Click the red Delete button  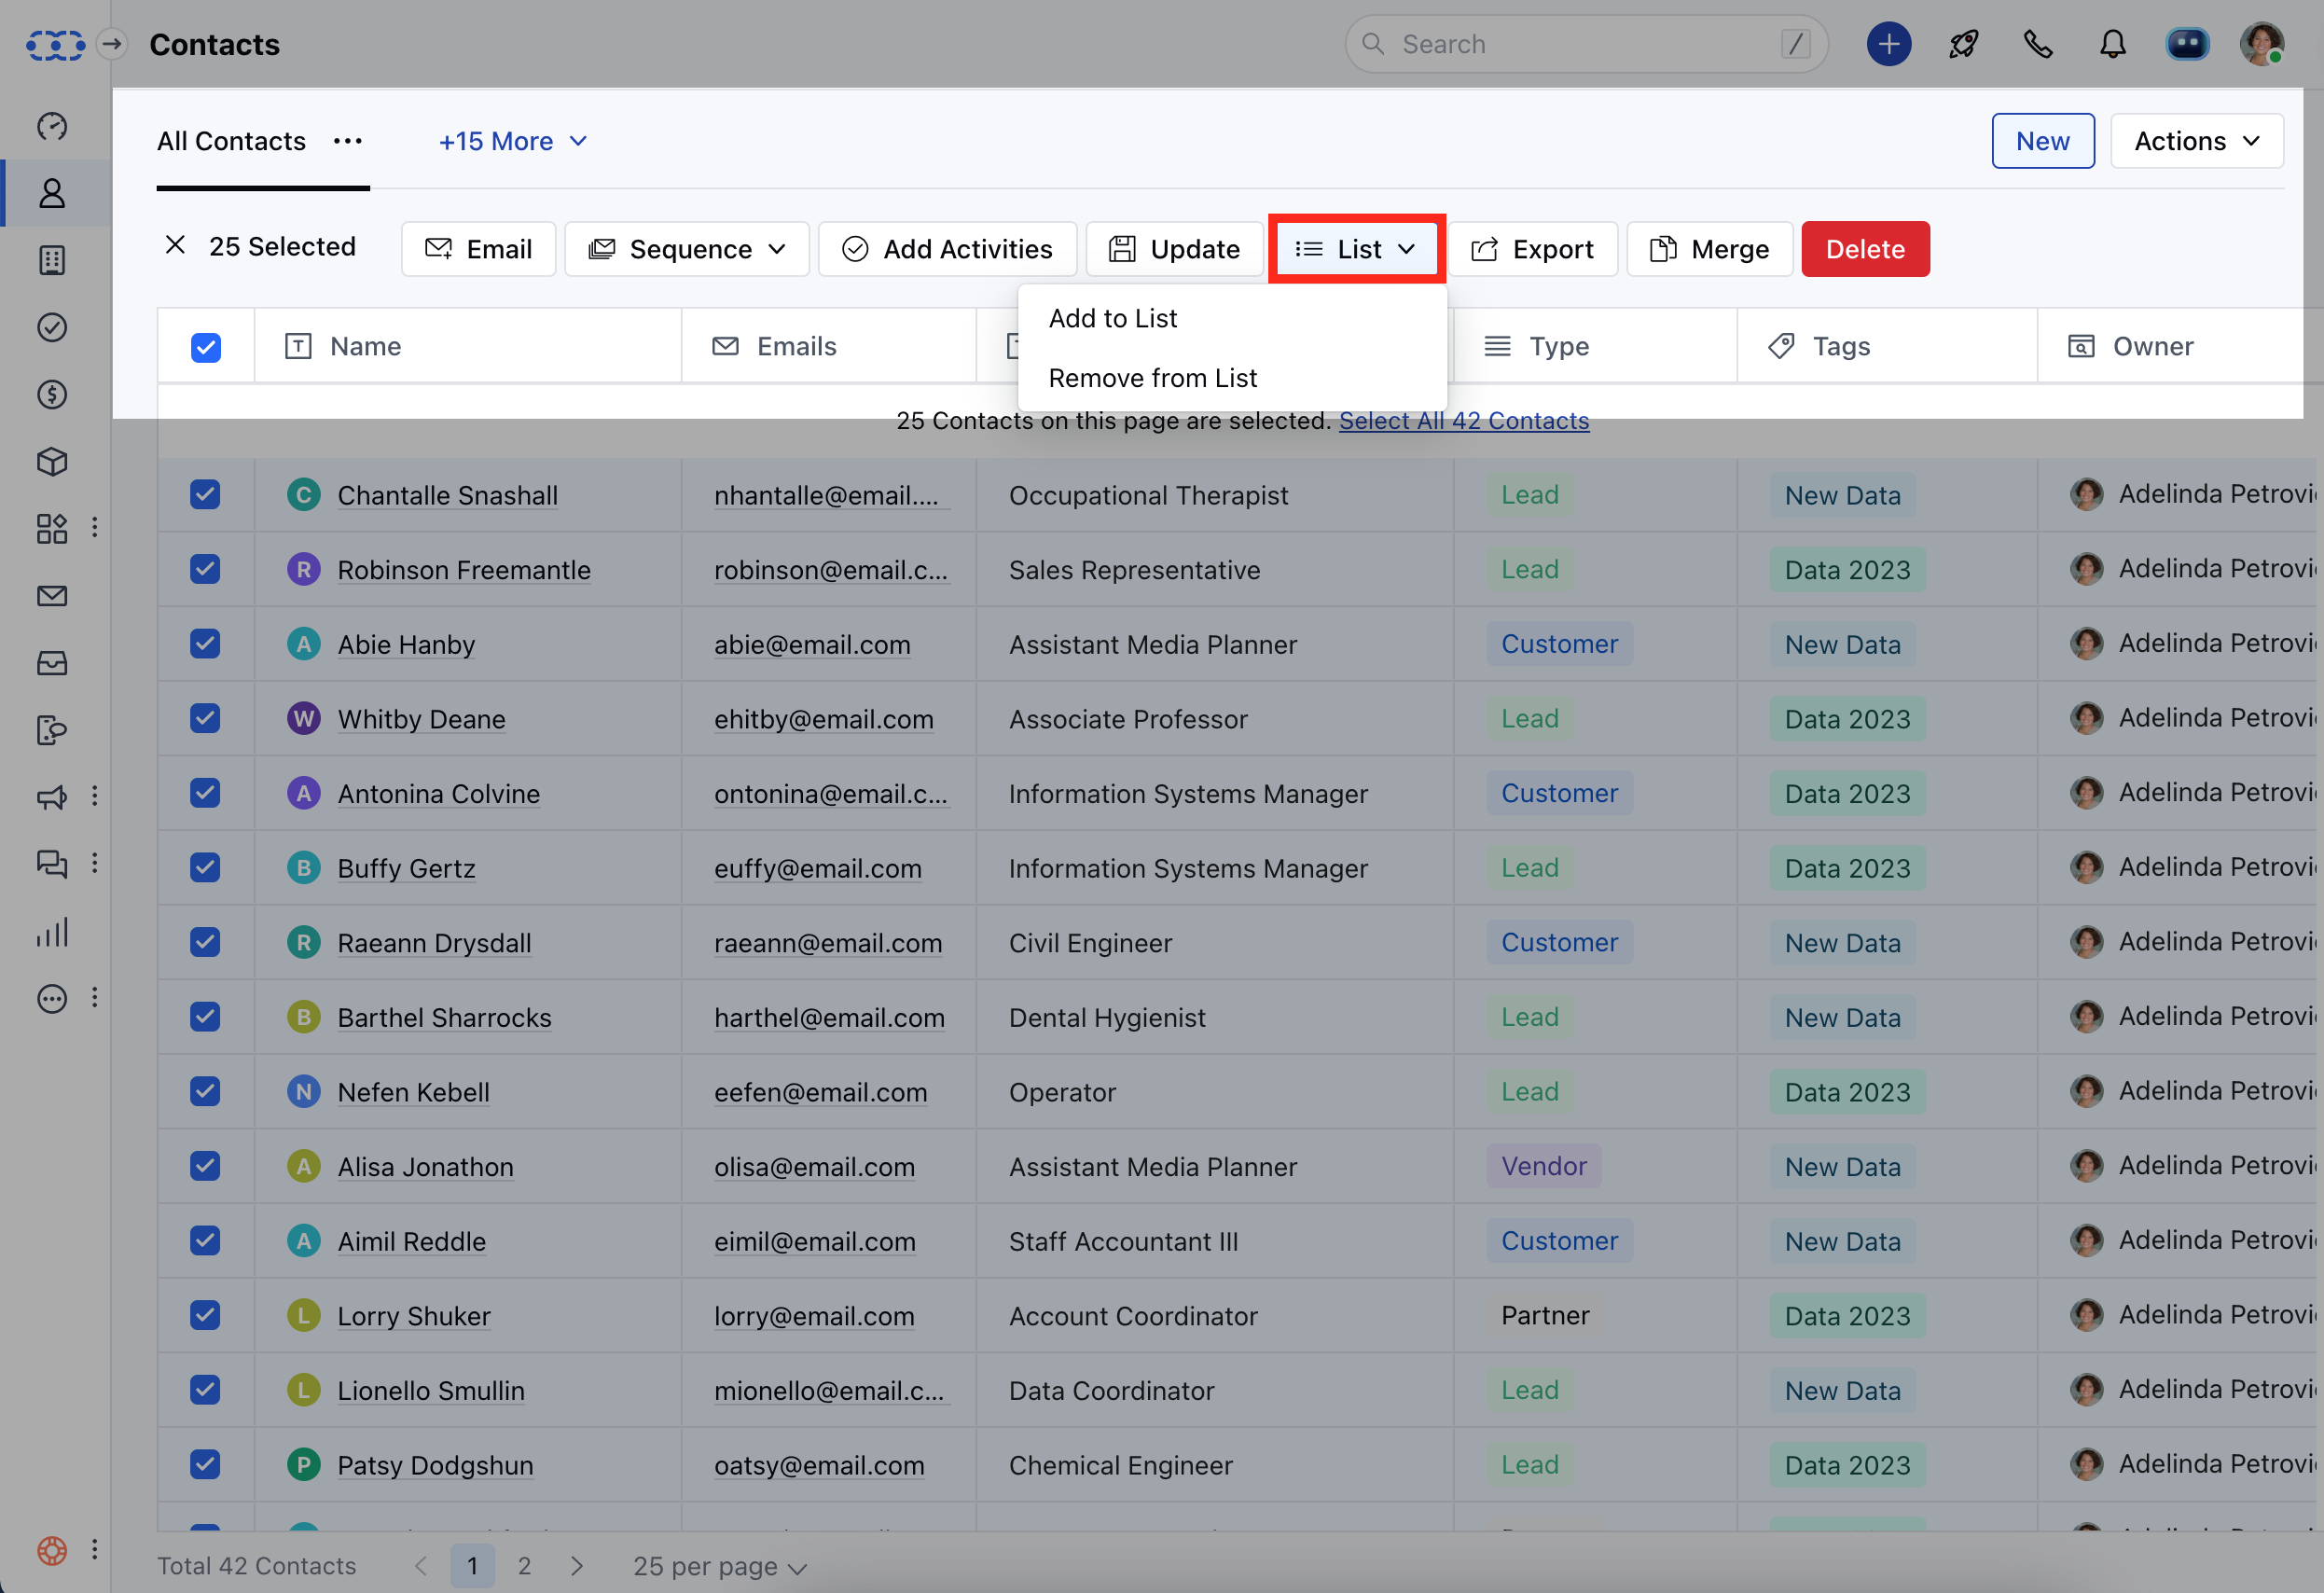1864,249
